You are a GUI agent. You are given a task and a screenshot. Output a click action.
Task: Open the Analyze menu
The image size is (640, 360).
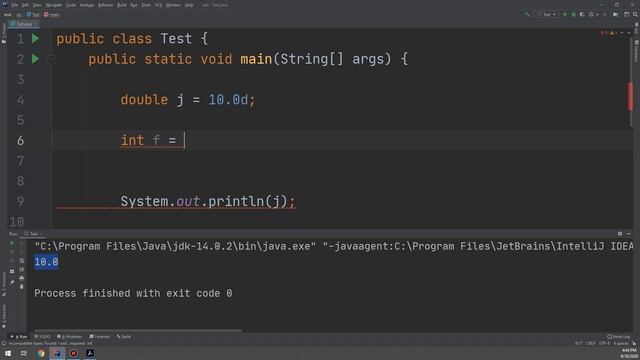click(x=87, y=5)
